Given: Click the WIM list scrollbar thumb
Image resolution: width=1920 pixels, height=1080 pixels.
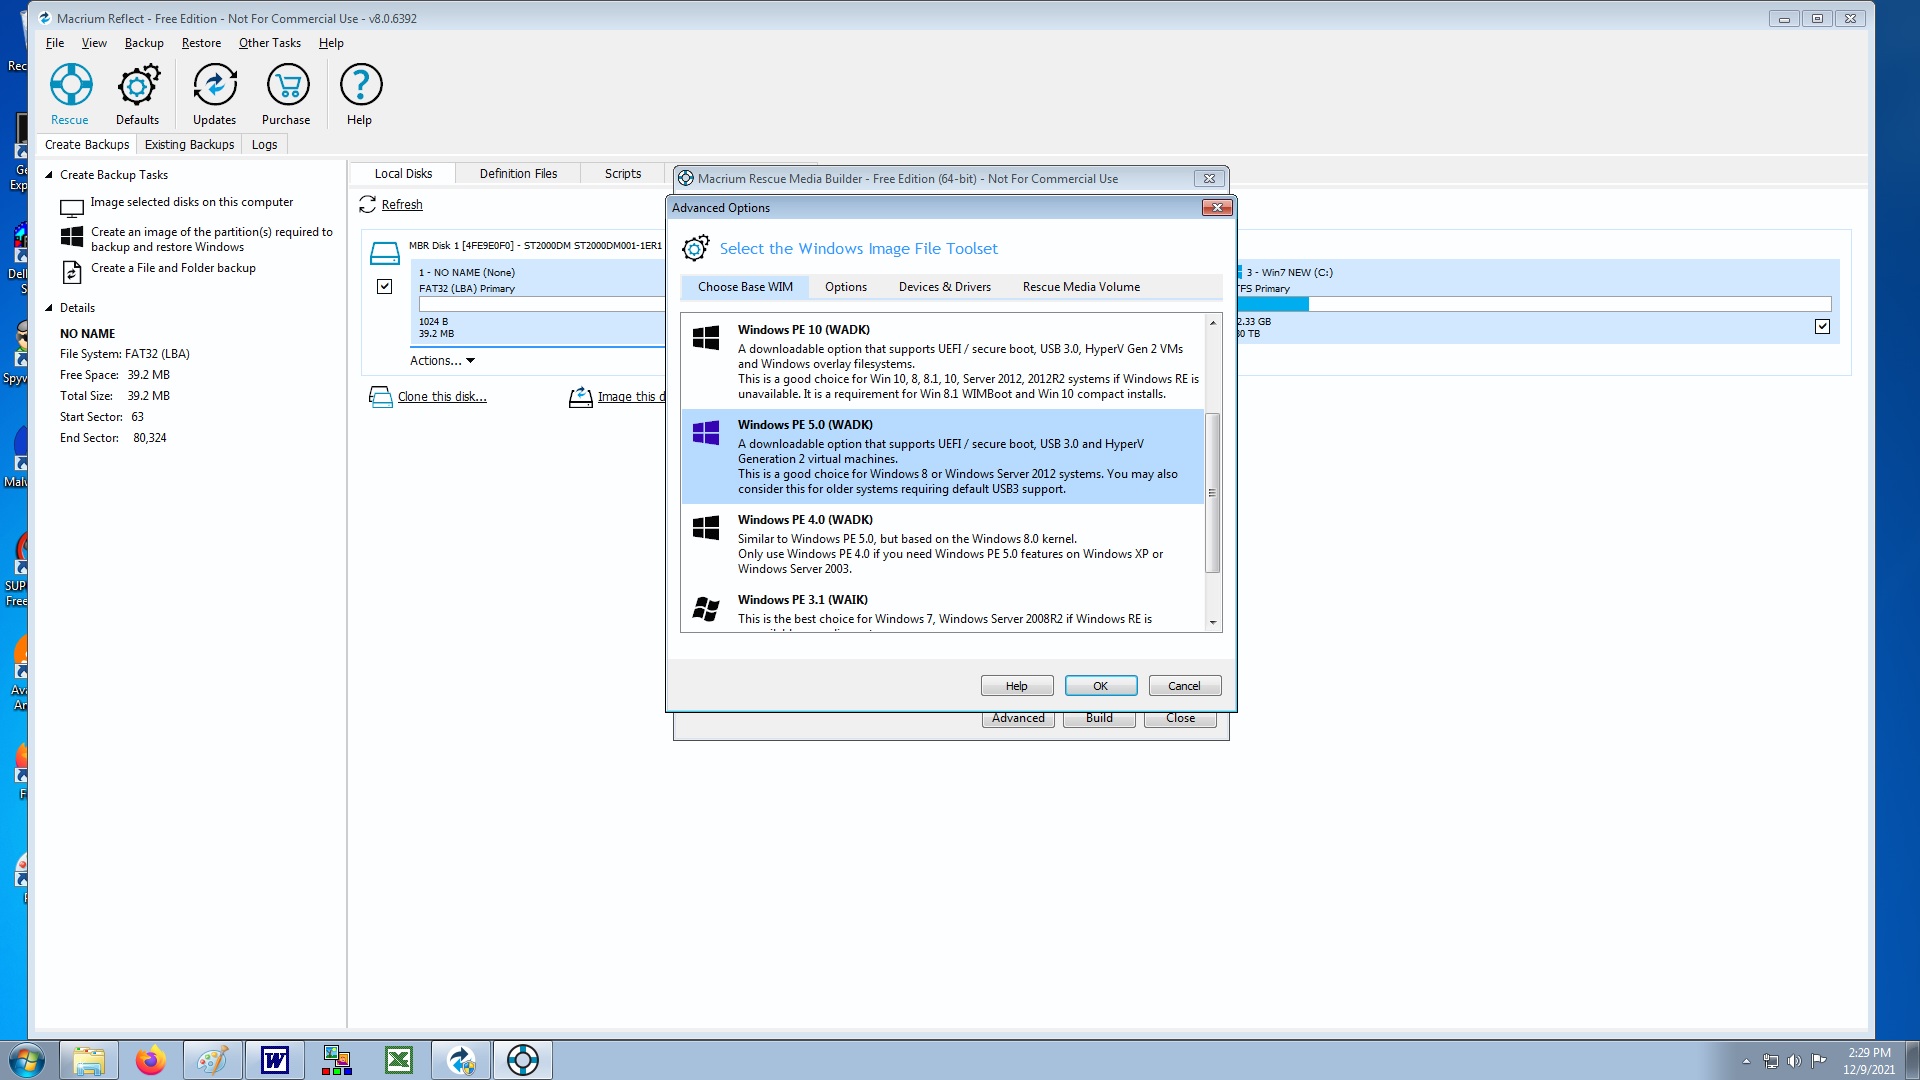Looking at the screenshot, I should (x=1213, y=493).
